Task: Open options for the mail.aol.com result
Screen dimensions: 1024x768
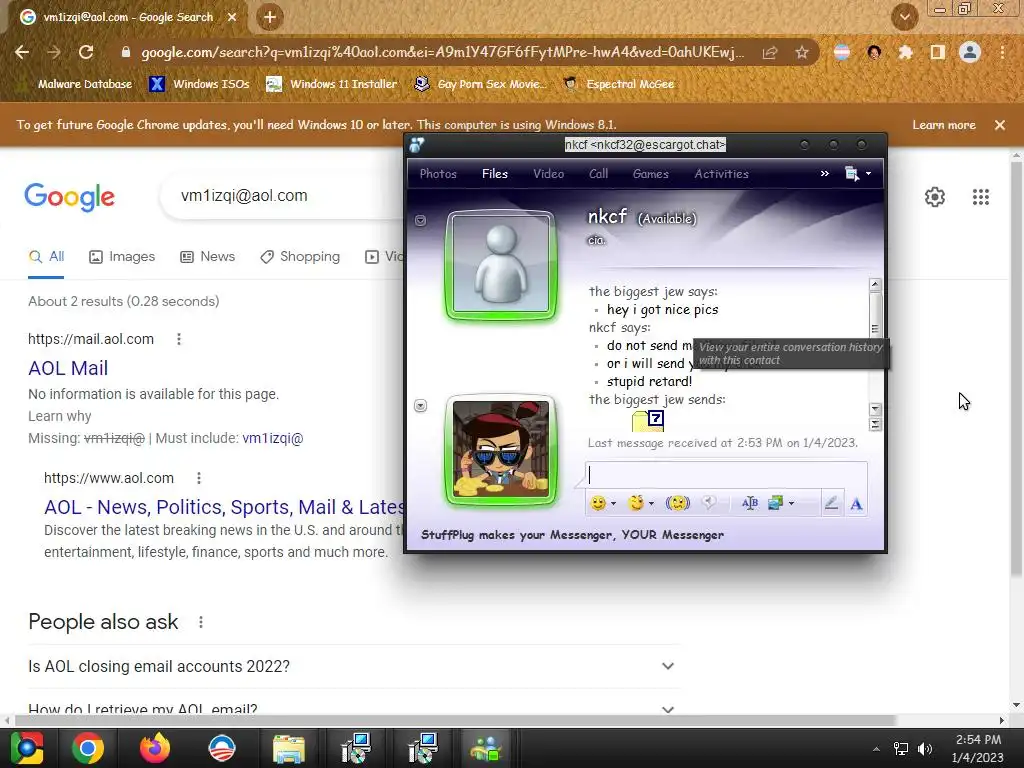Action: (179, 339)
